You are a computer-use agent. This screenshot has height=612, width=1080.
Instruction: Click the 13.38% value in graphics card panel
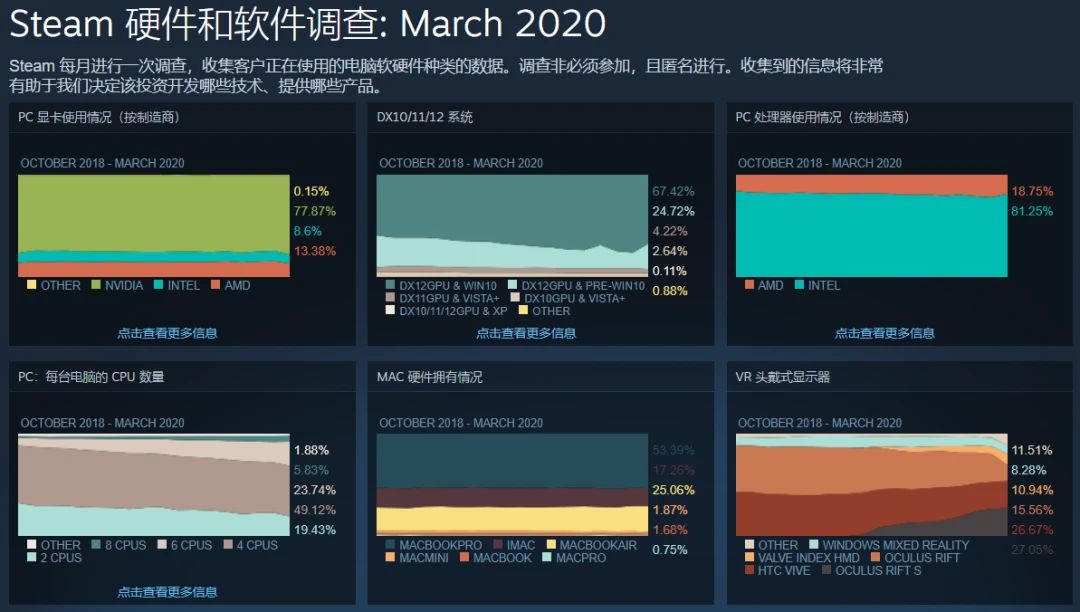315,251
